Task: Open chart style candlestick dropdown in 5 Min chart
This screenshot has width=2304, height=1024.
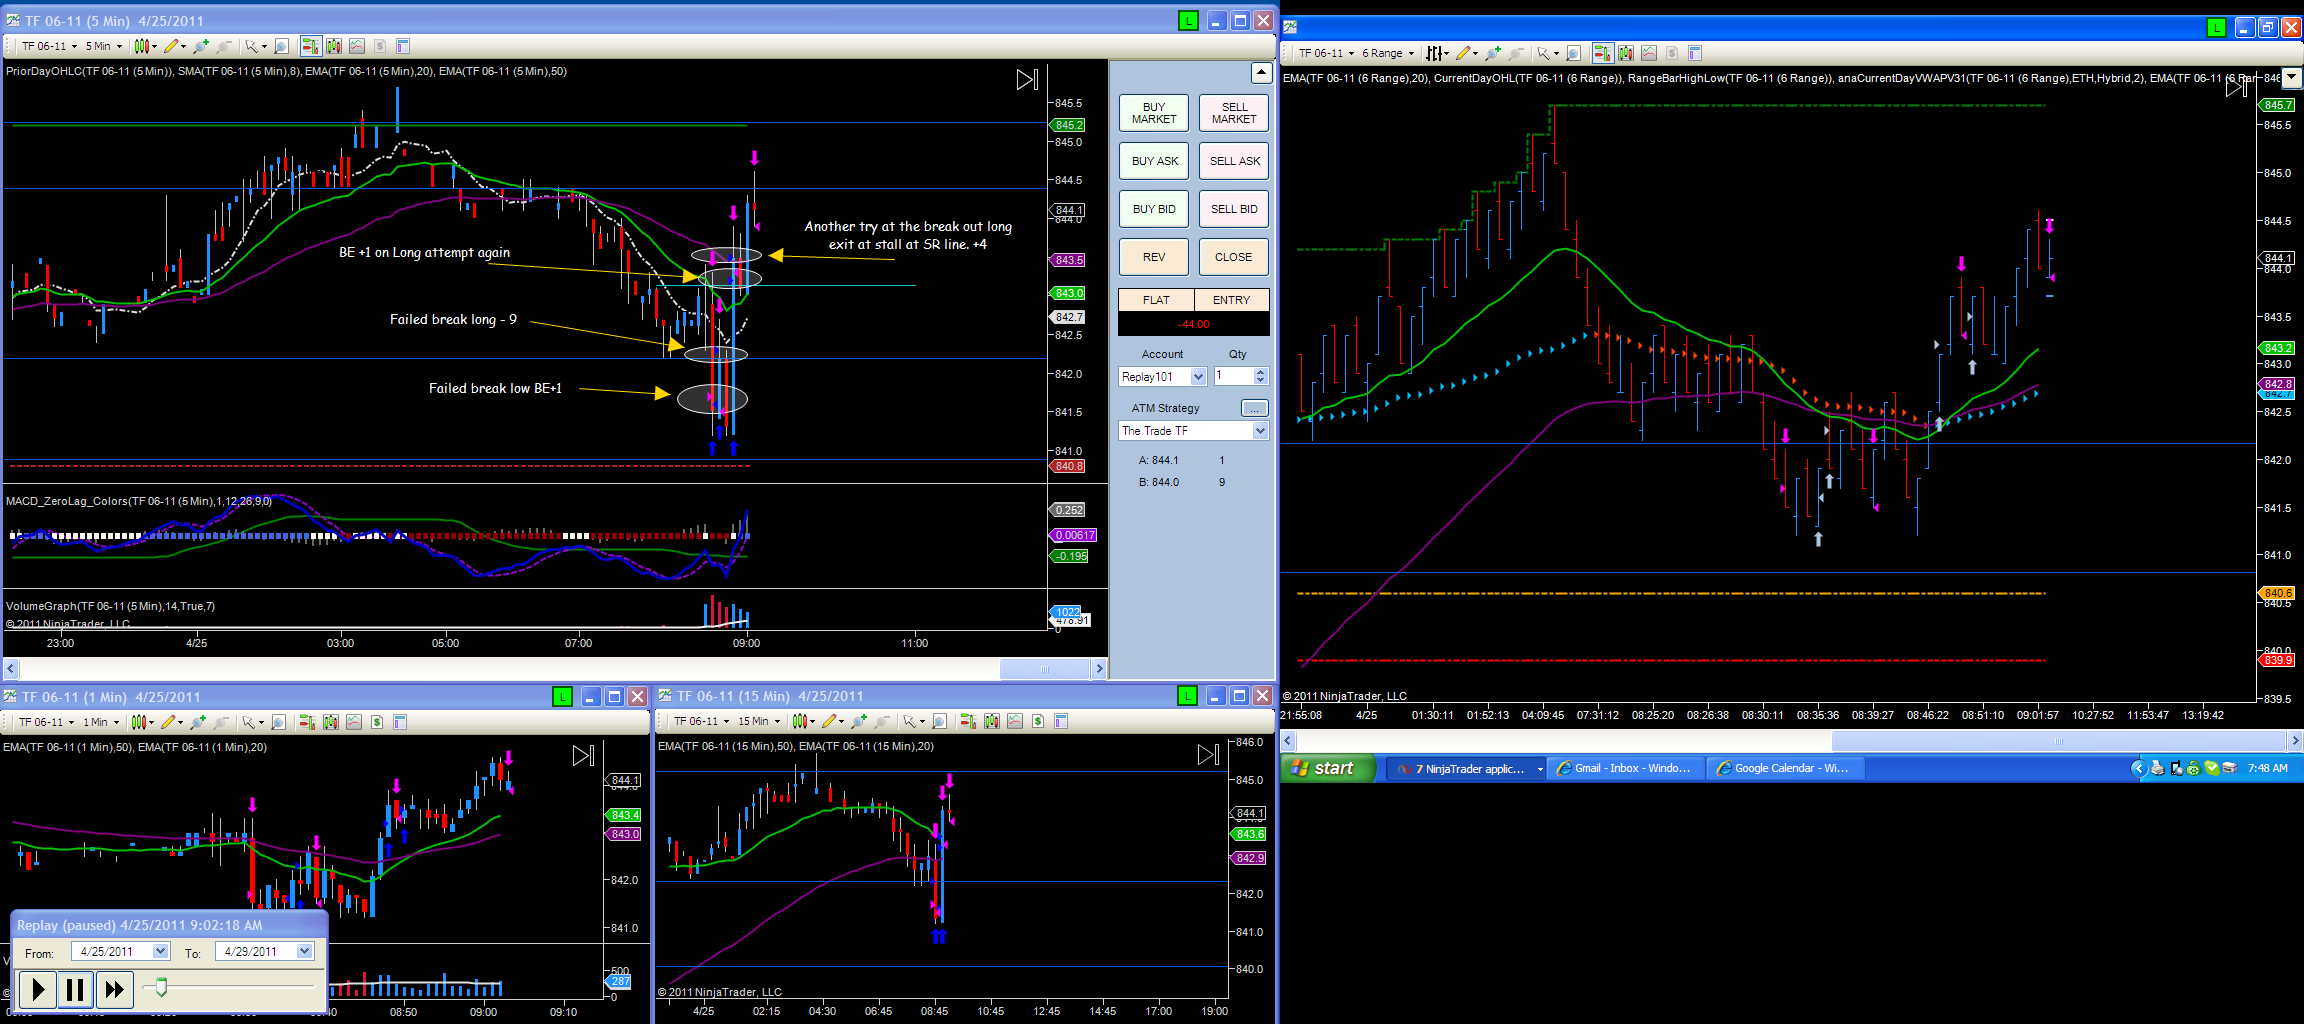Action: [x=146, y=46]
